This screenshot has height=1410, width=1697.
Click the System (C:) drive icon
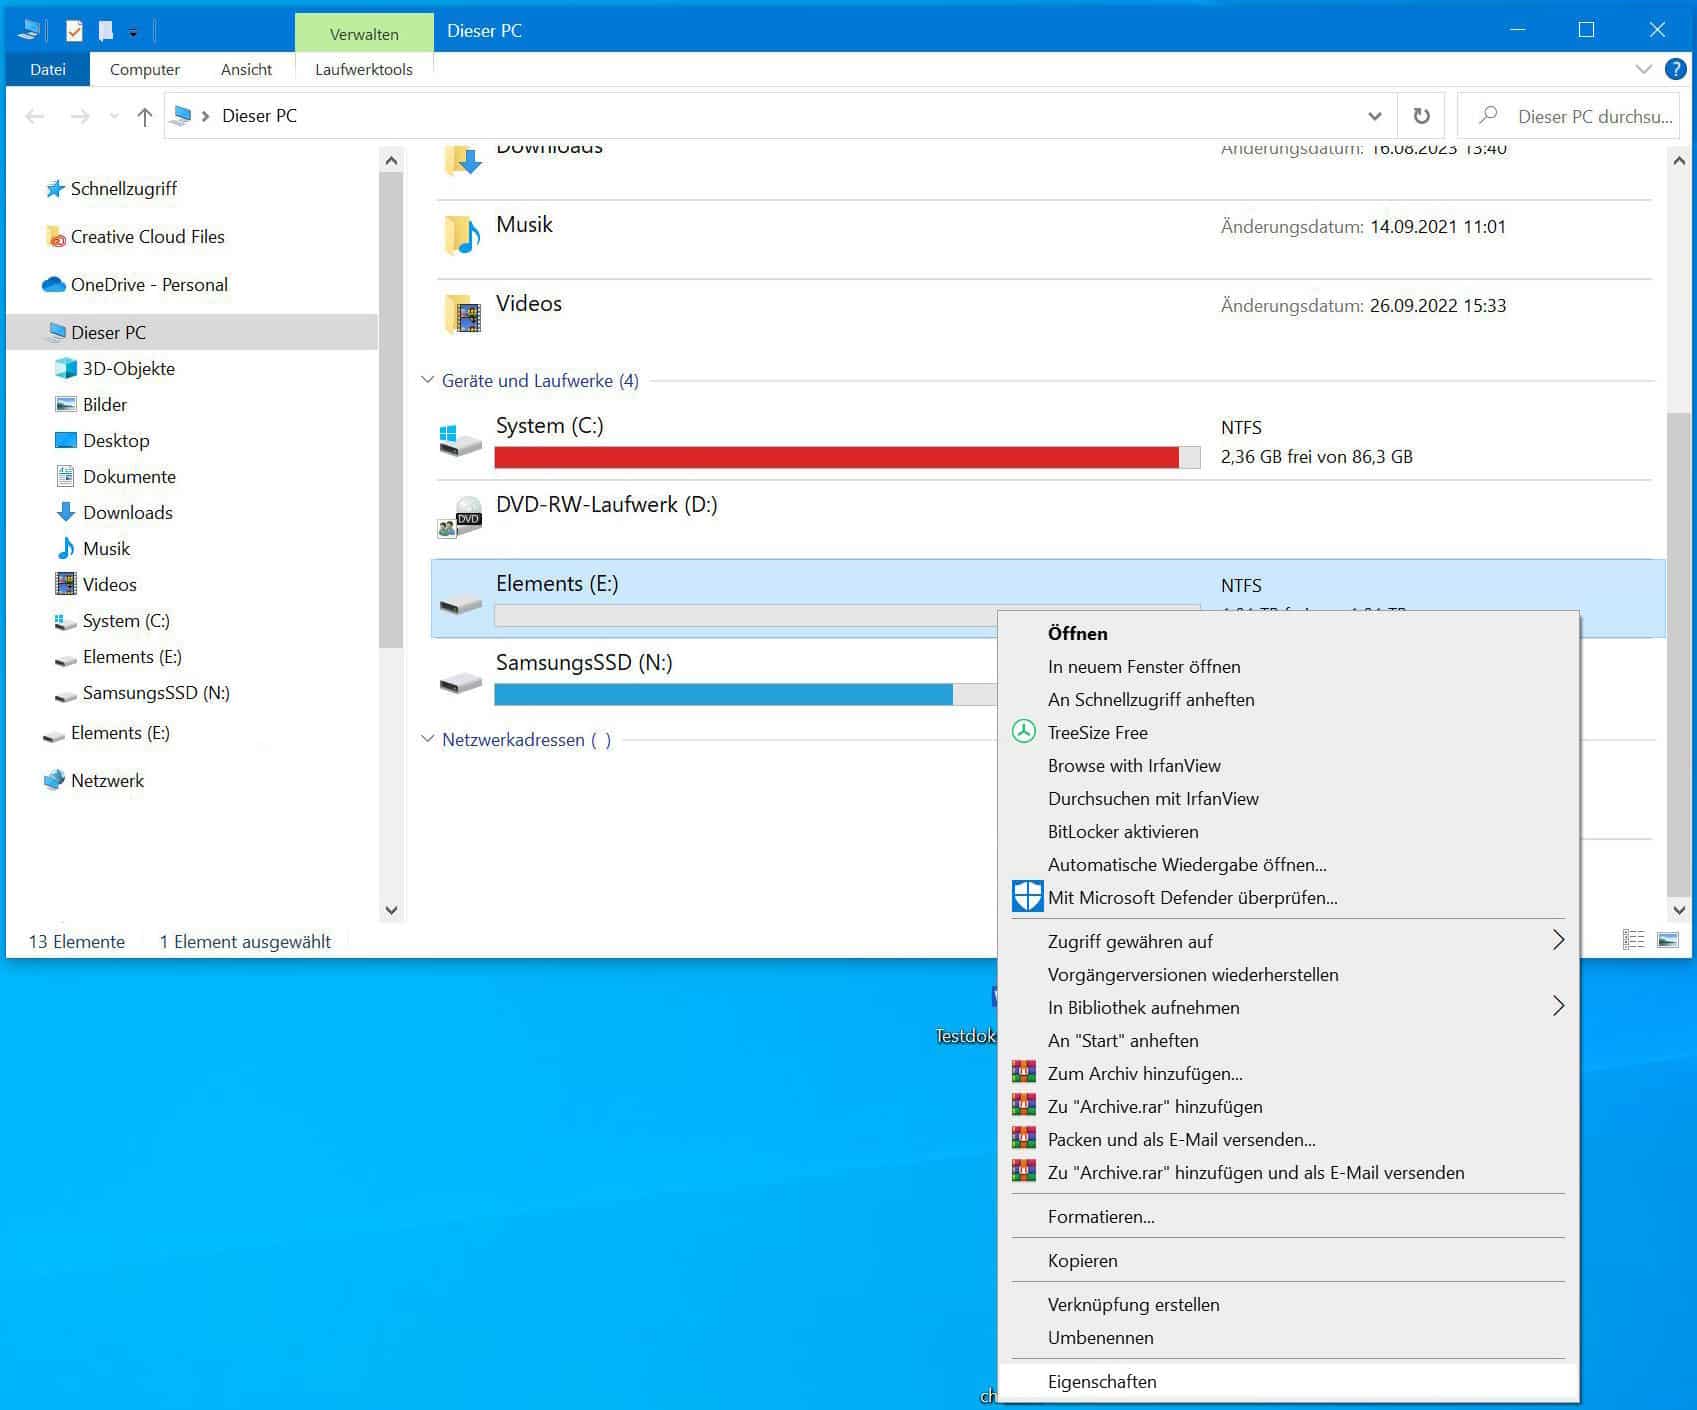(461, 440)
